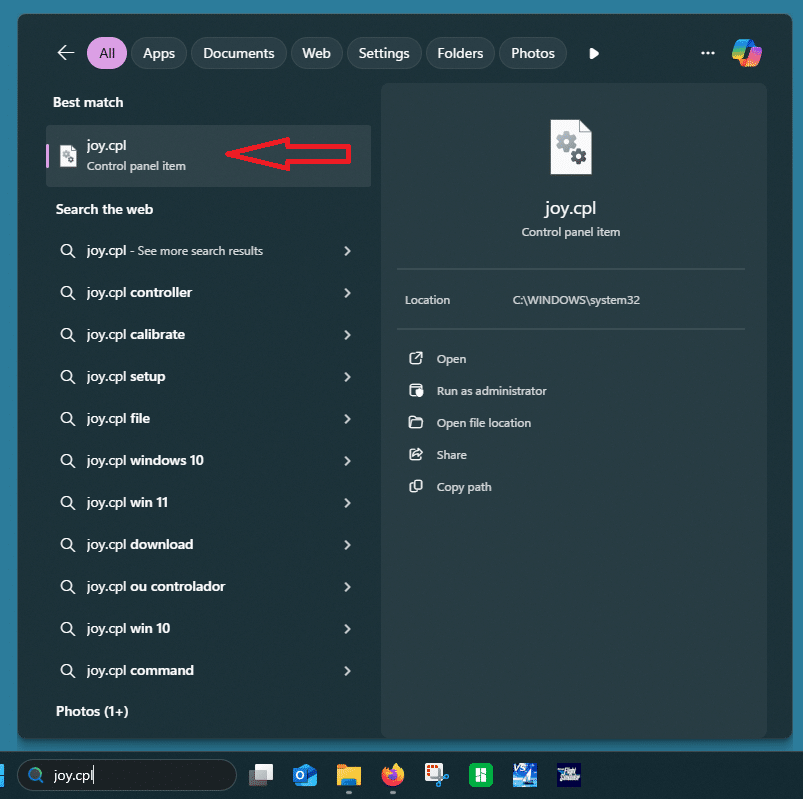Switch to the Web filter tab
Image resolution: width=803 pixels, height=799 pixels.
316,53
